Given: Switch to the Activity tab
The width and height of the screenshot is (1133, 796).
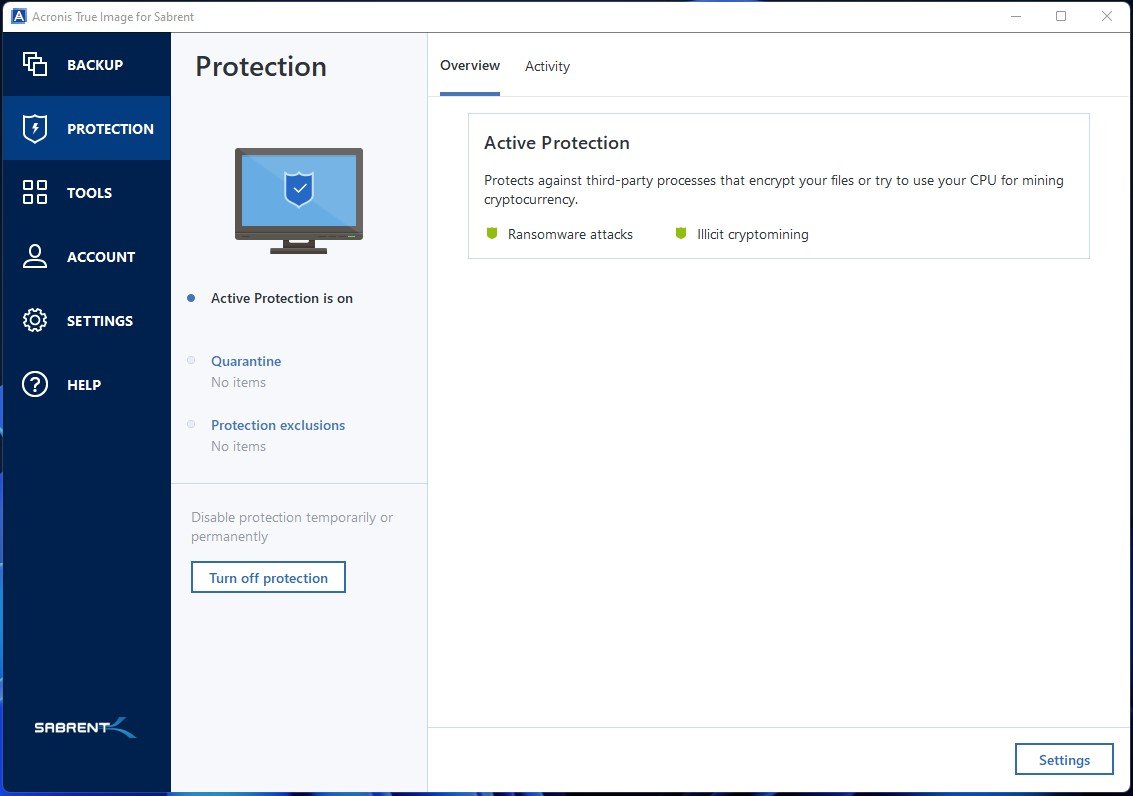Looking at the screenshot, I should click(547, 66).
